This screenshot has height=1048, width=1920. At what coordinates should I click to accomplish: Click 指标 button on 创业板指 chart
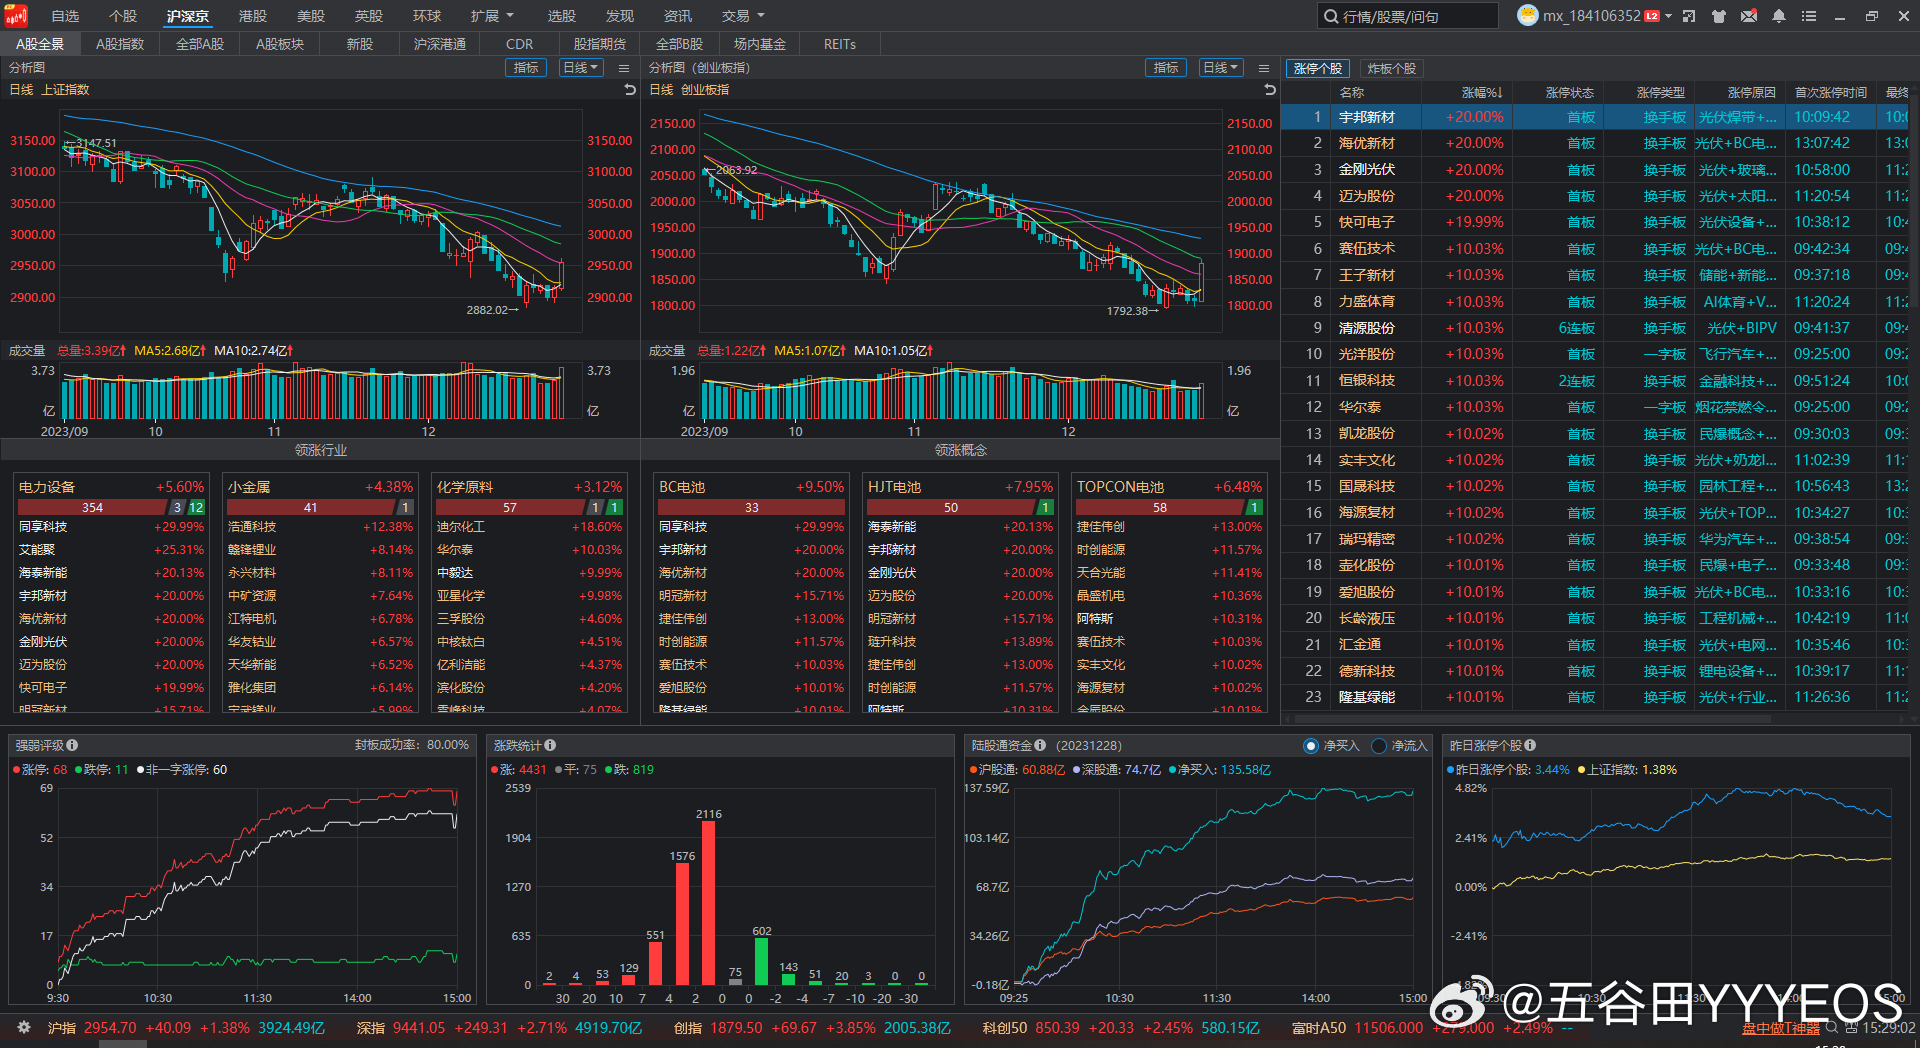click(1166, 68)
